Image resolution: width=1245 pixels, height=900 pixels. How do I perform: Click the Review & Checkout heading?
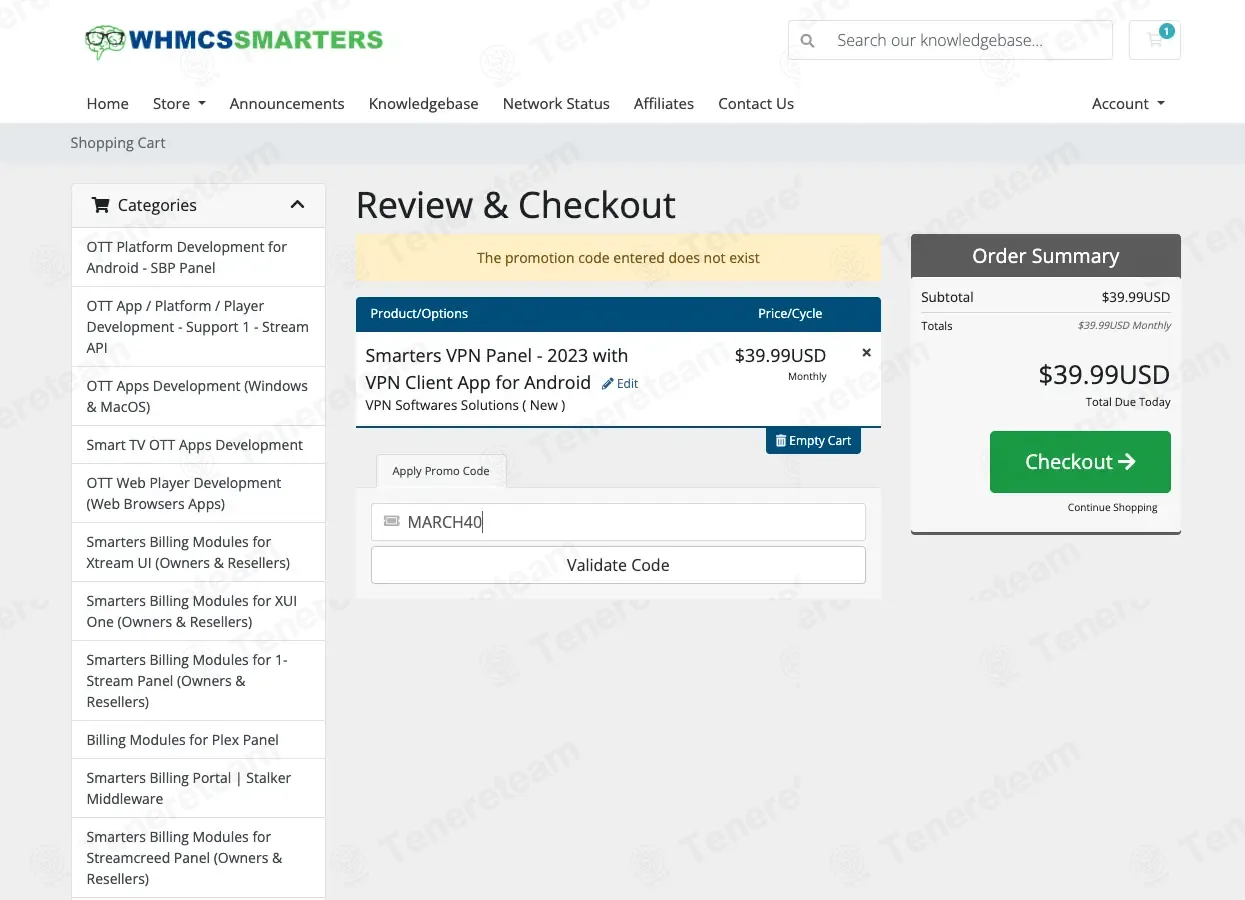(x=516, y=205)
